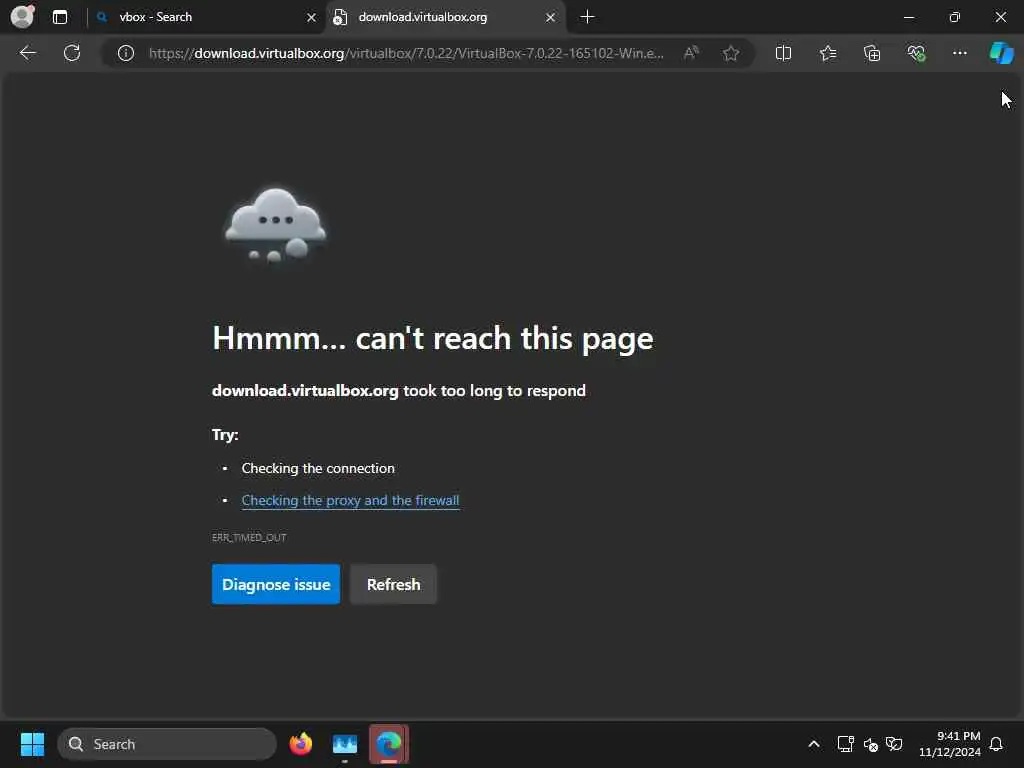Screen dimensions: 1024x768
Task: Open Collections icon in toolbar
Action: click(x=872, y=53)
